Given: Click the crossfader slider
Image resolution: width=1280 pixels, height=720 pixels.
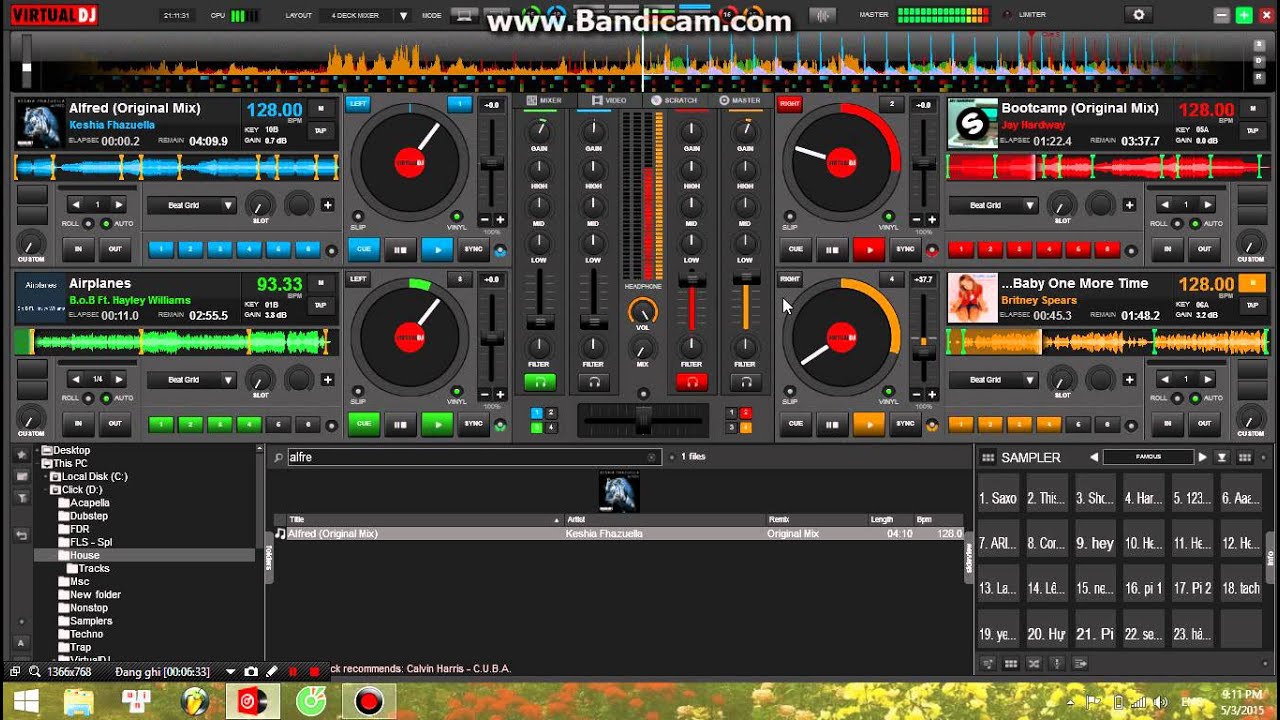Looking at the screenshot, I should [x=643, y=420].
